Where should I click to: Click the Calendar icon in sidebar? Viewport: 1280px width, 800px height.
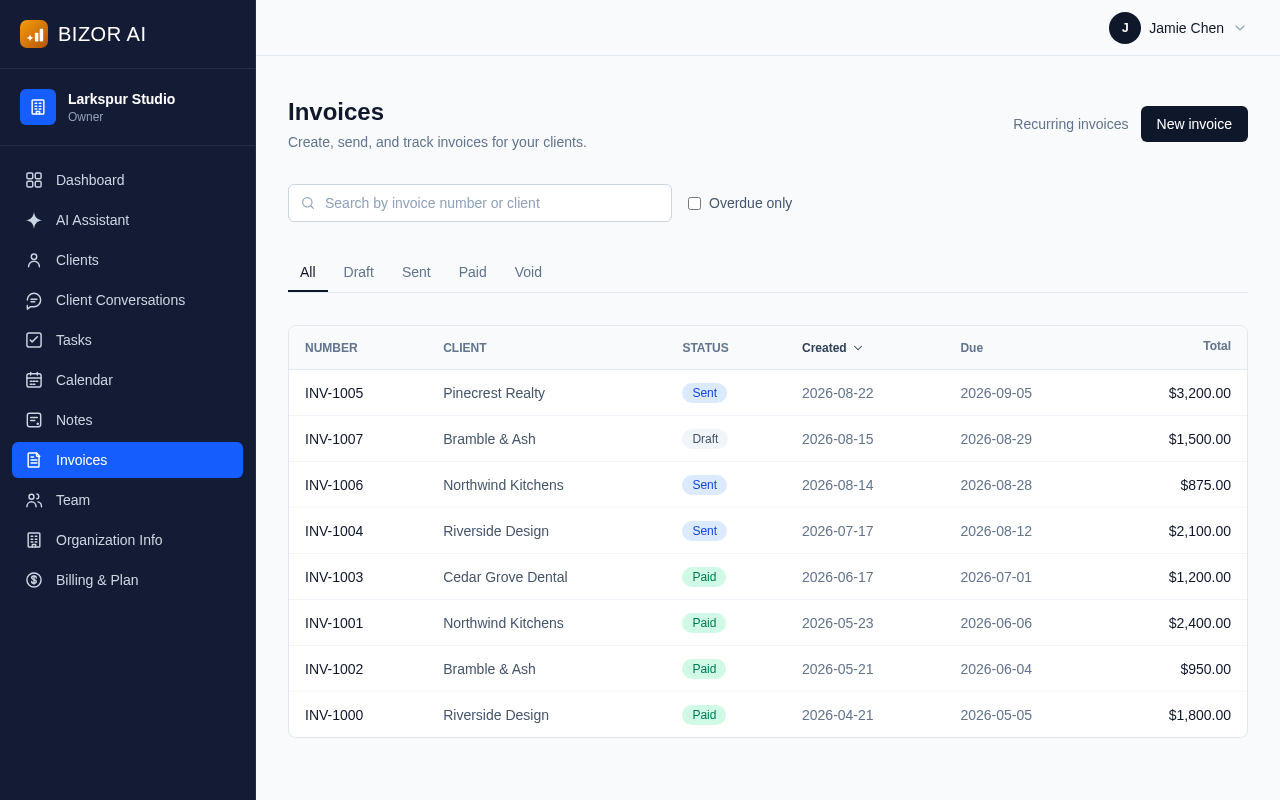pos(34,380)
